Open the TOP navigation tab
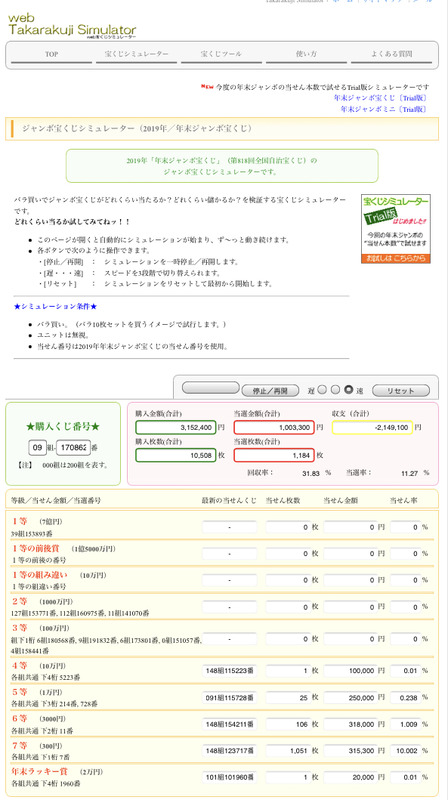 point(52,55)
